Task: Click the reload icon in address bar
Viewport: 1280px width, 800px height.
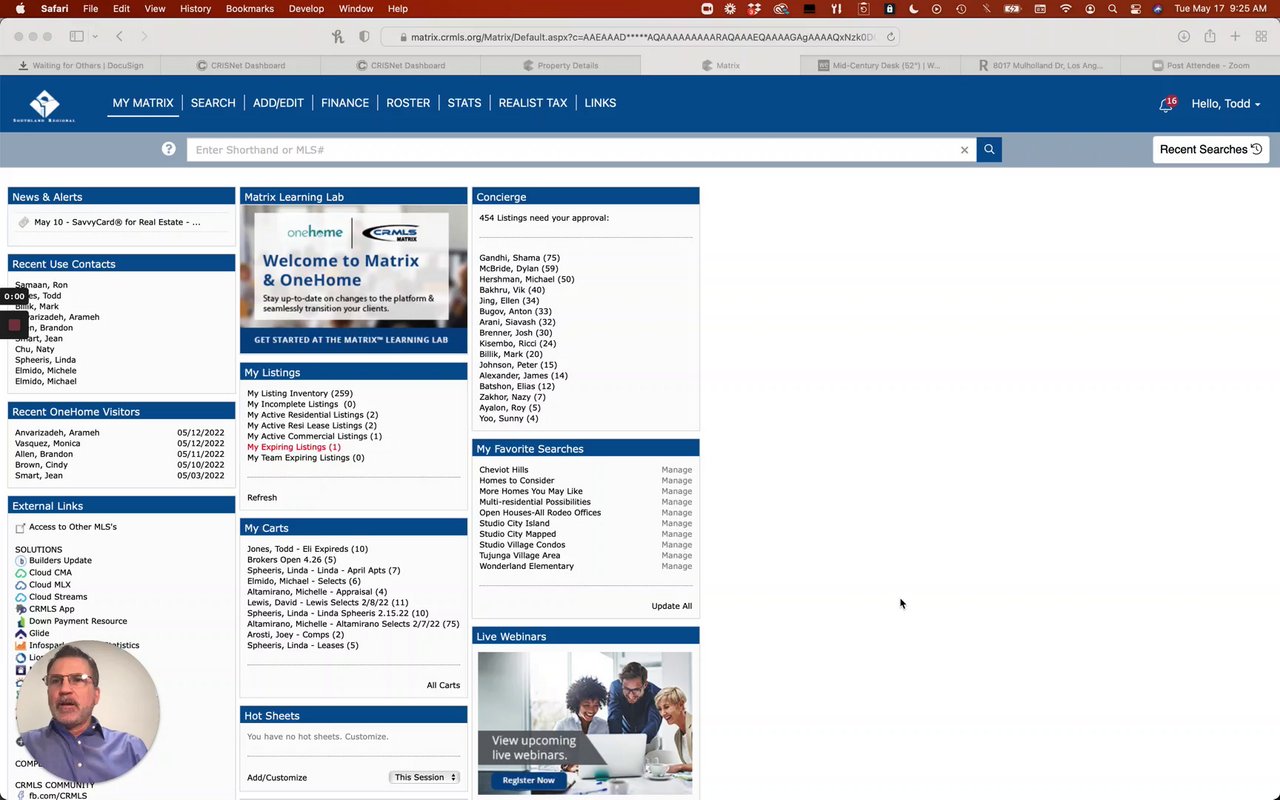Action: (890, 37)
